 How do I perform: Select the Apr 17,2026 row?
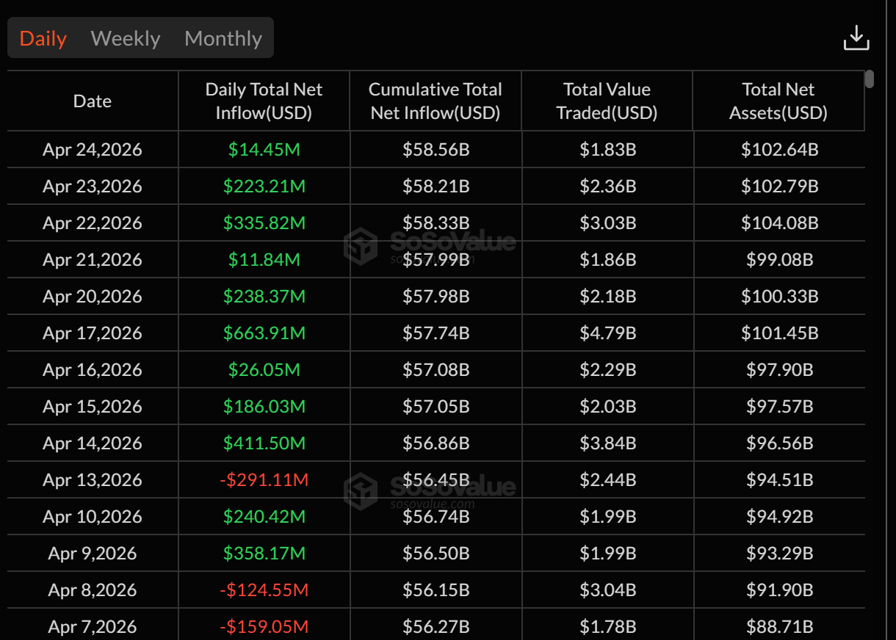tap(92, 333)
